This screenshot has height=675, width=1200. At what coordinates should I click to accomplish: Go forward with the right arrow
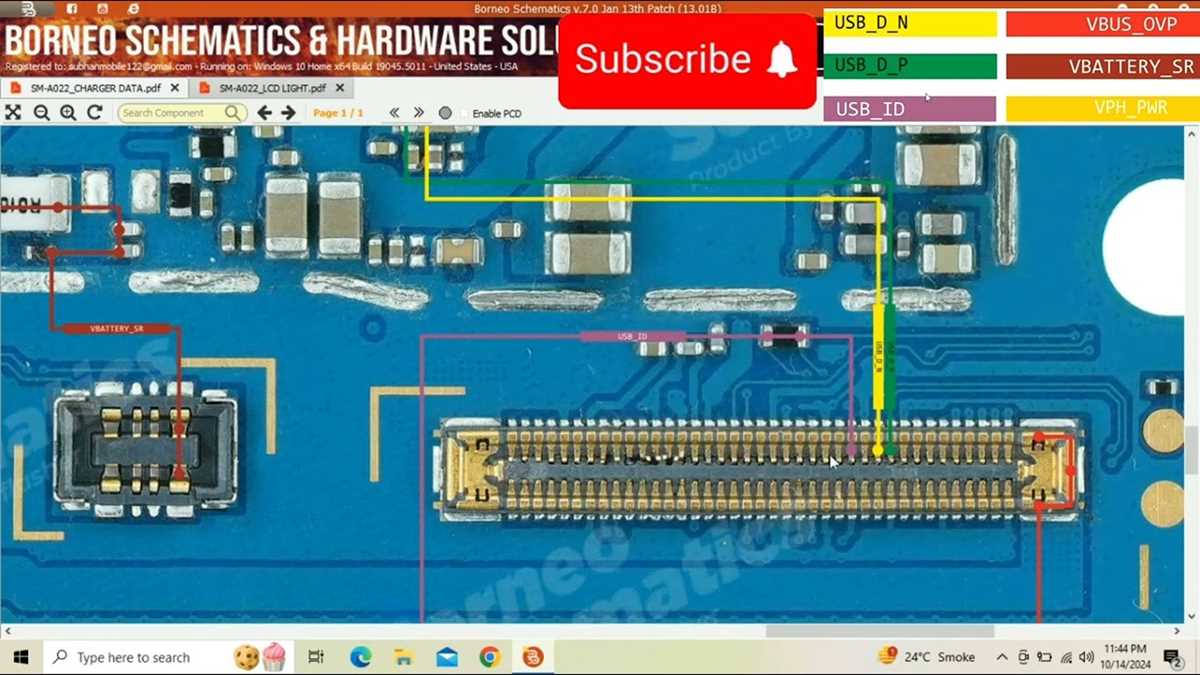coord(288,113)
